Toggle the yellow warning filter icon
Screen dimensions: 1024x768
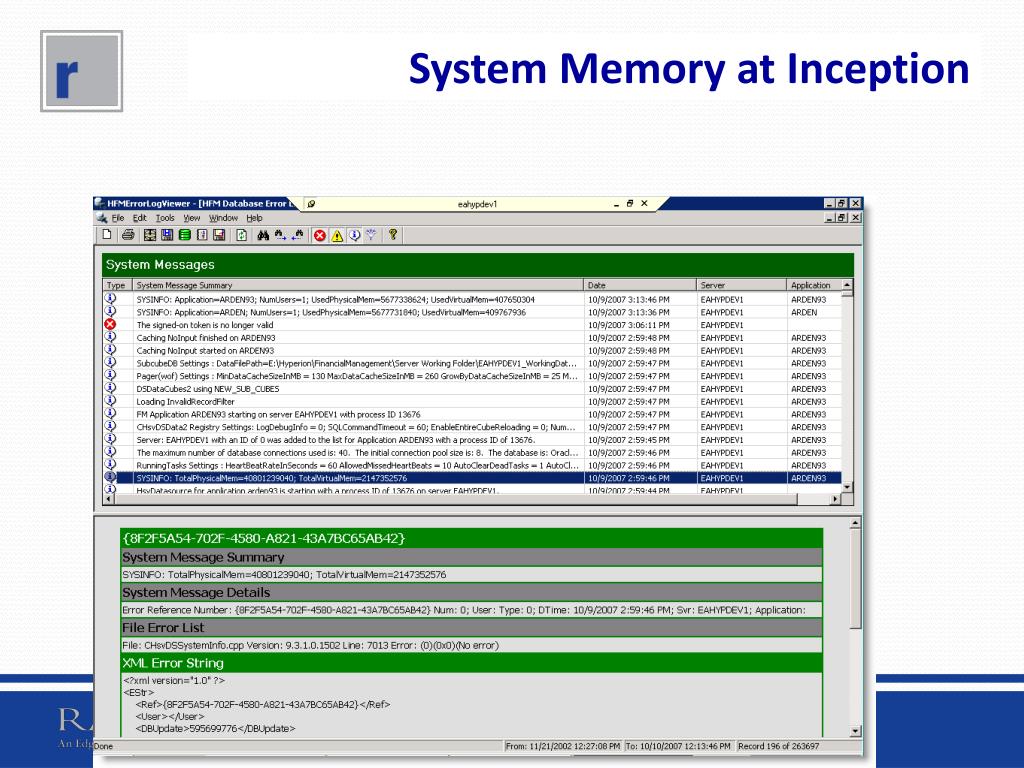click(x=337, y=236)
